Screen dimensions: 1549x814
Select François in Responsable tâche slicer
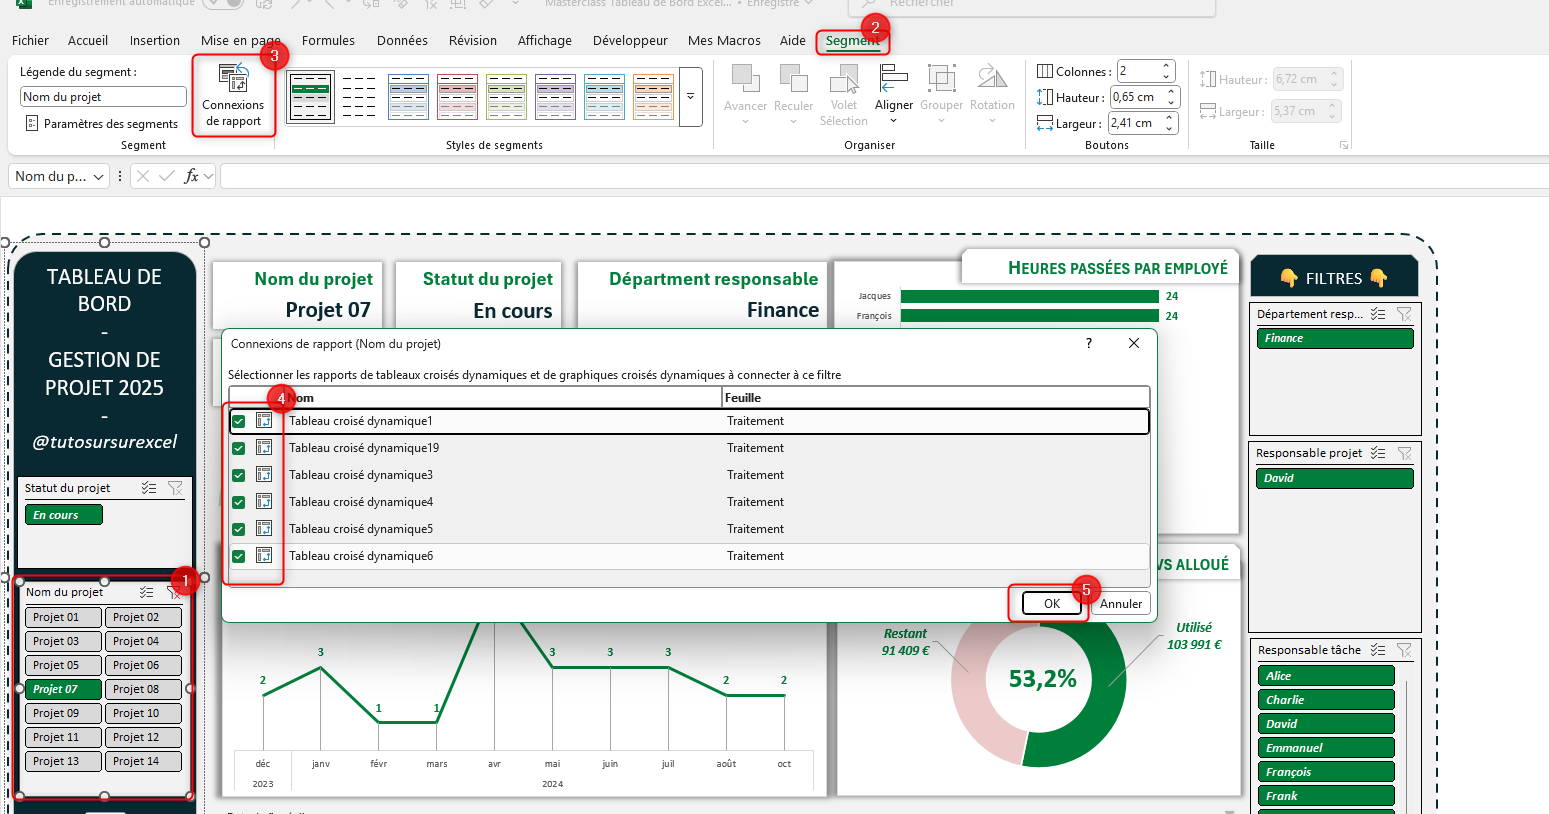tap(1325, 772)
